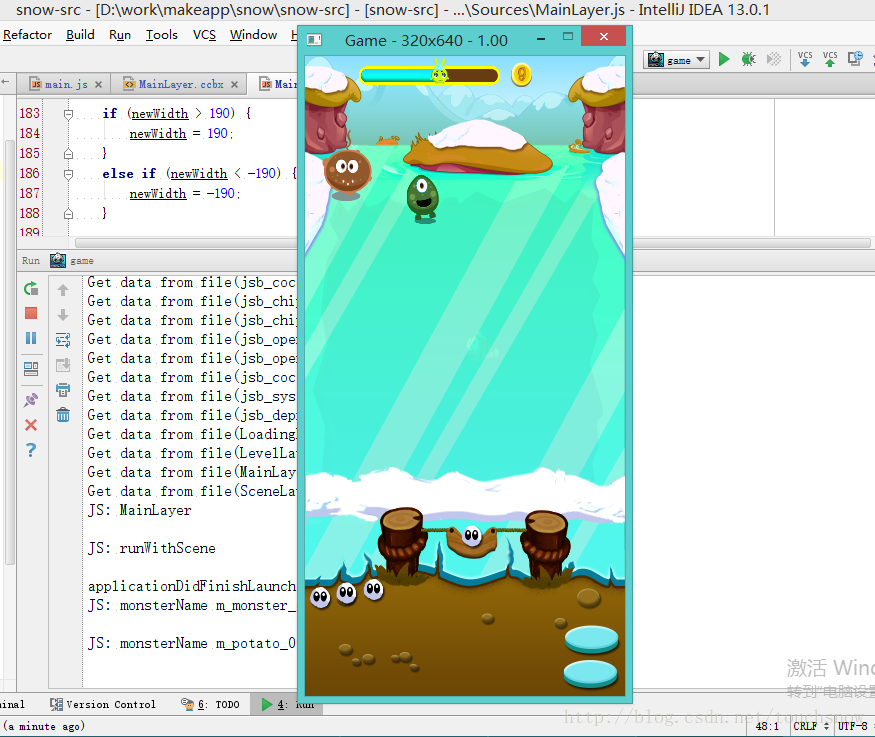Click the upper blue round button in the game
This screenshot has height=737, width=875.
point(592,639)
